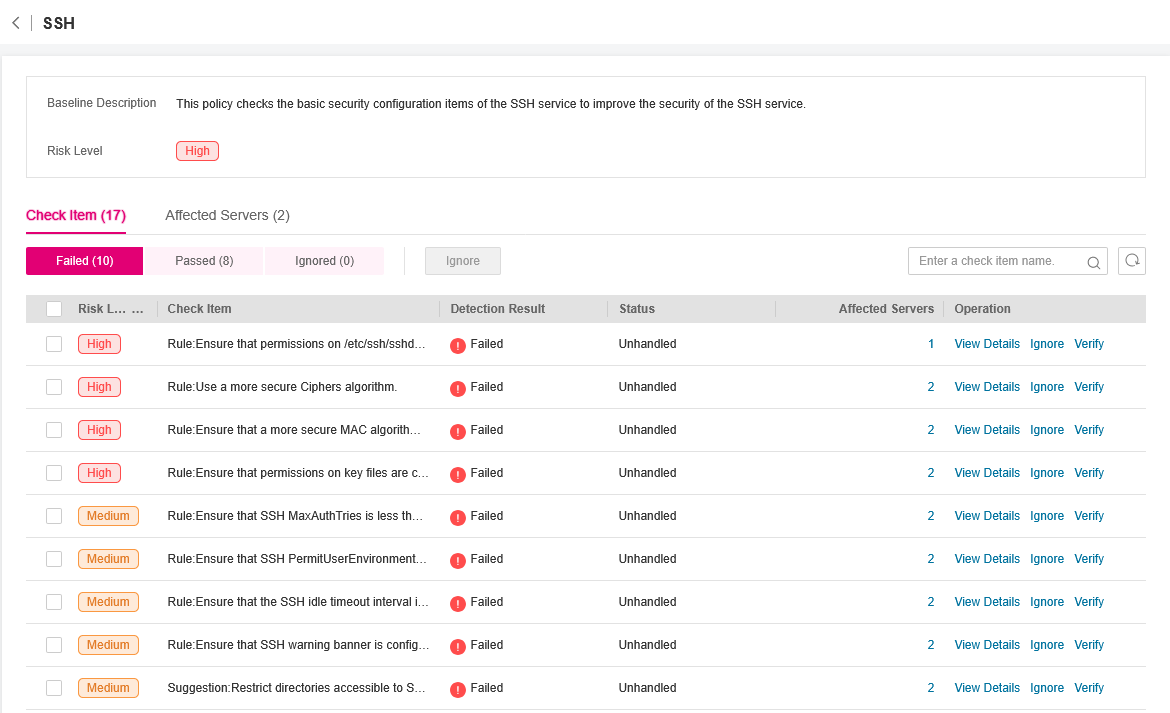Image resolution: width=1170 pixels, height=713 pixels.
Task: Click the Medium badge on the MaxAuthTries row
Action: coord(108,516)
